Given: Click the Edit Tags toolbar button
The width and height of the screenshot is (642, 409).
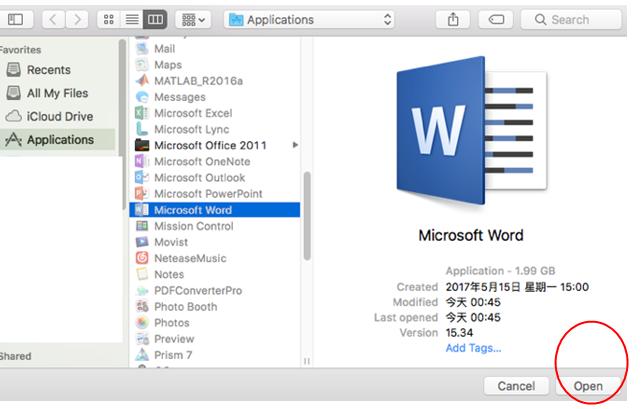Looking at the screenshot, I should (496, 19).
